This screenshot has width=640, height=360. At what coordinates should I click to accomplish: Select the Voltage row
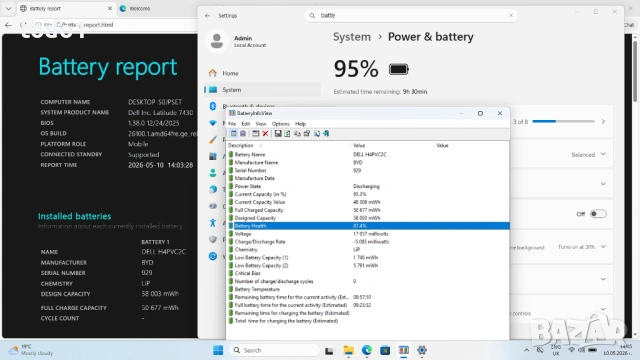[368, 234]
